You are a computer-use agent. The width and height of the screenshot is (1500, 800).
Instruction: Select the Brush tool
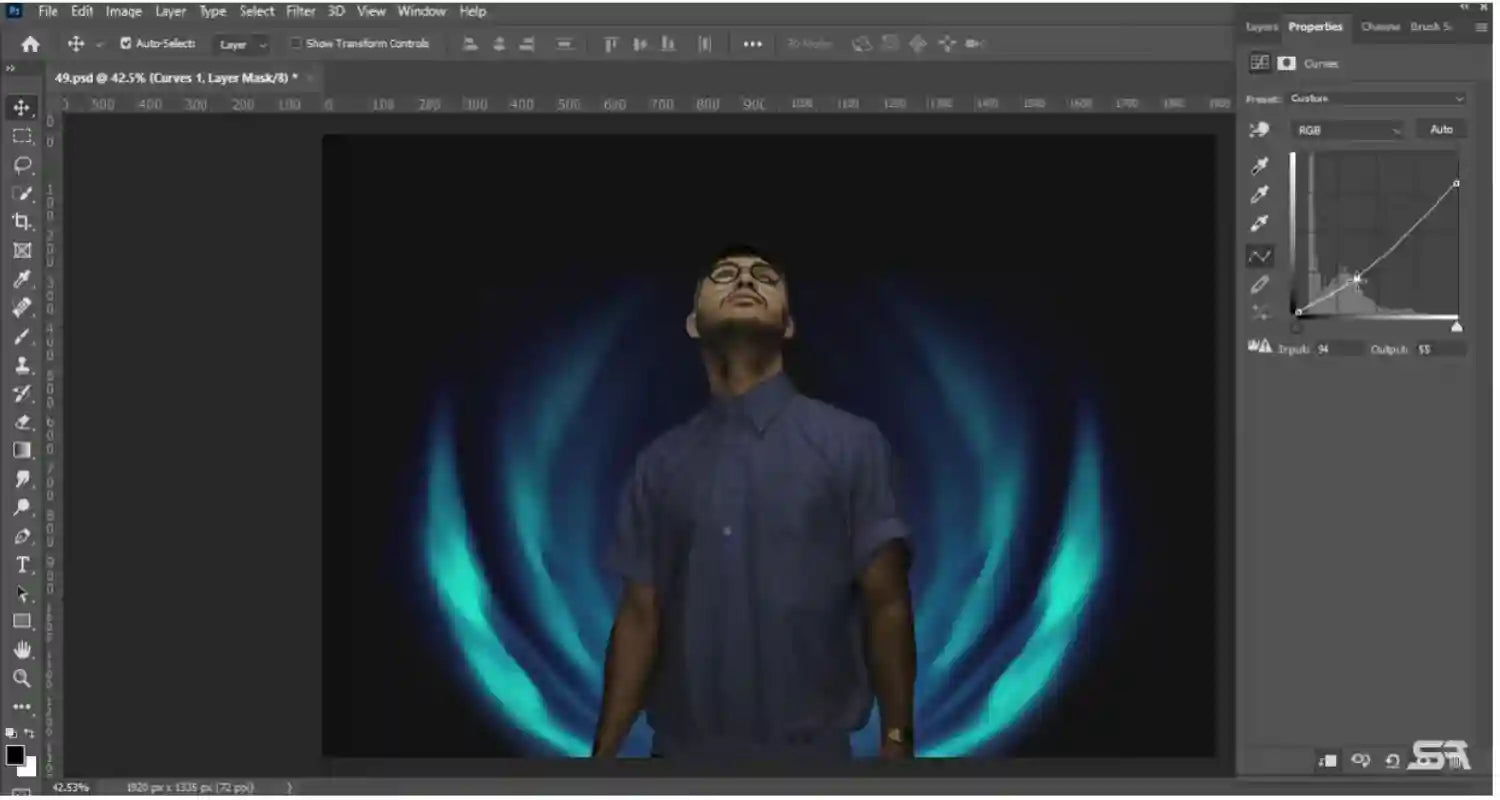(22, 336)
